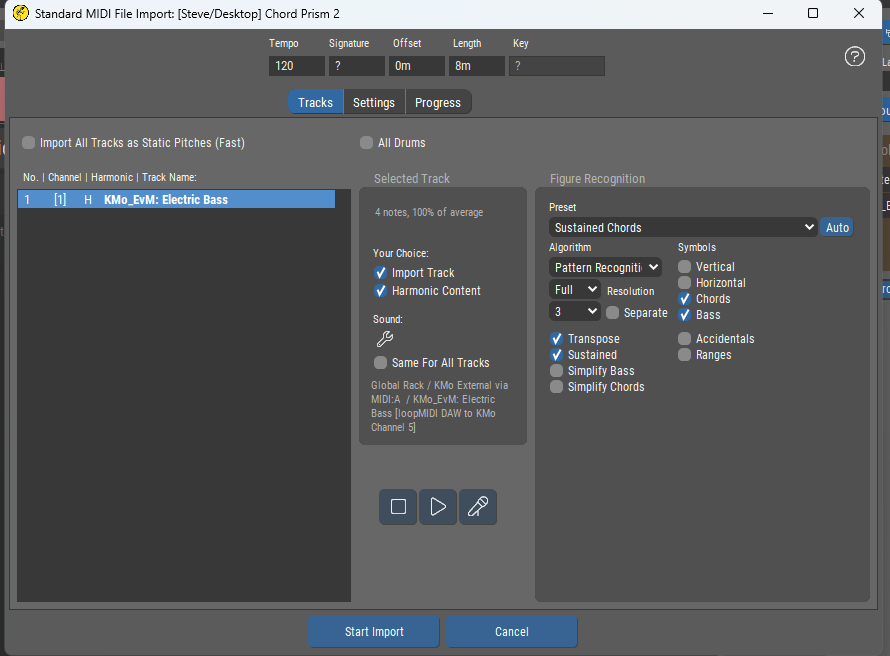Click the Start Import button

pyautogui.click(x=374, y=632)
